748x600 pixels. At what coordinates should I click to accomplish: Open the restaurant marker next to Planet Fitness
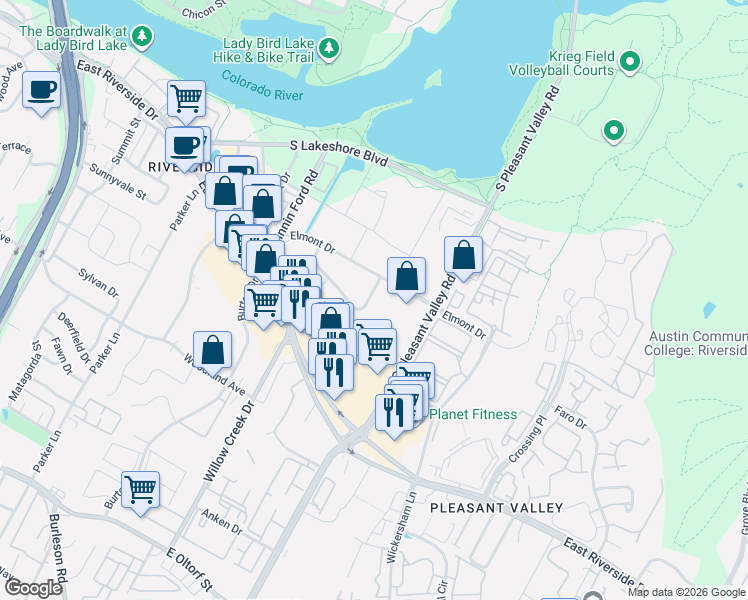coord(395,415)
